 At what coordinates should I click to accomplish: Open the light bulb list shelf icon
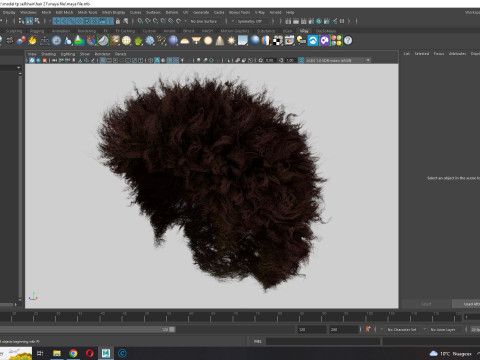tap(301, 41)
